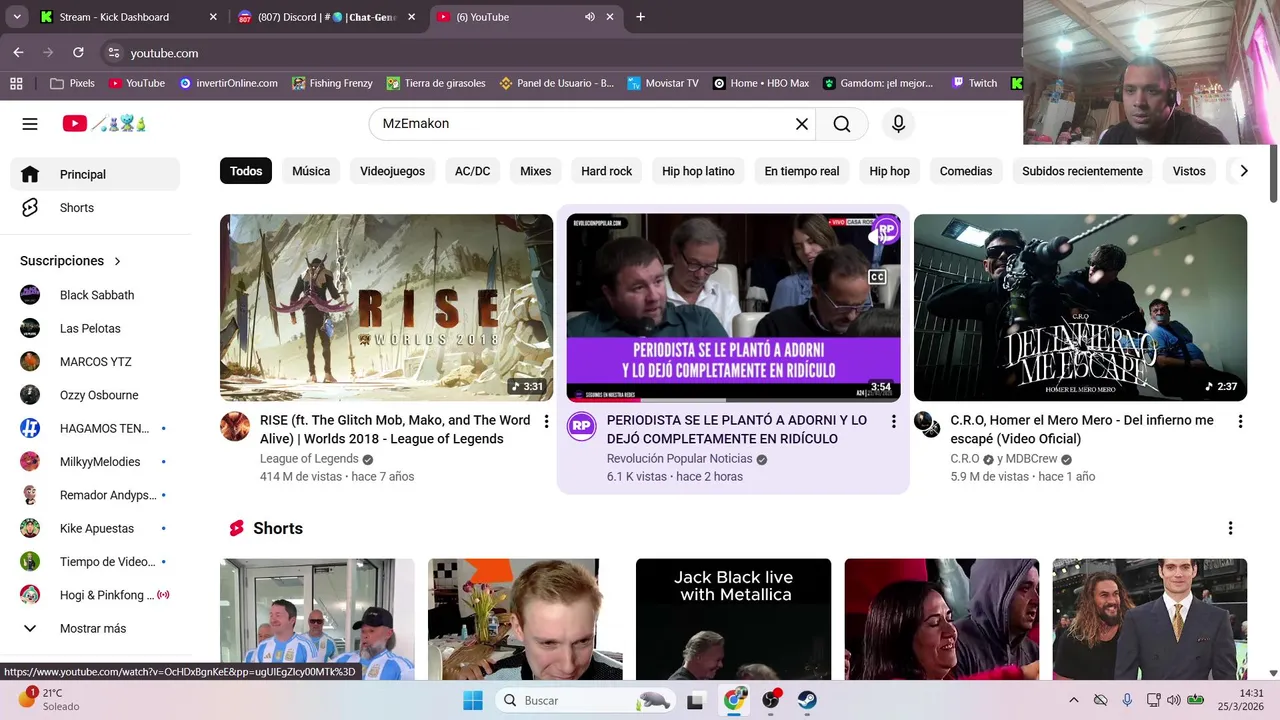This screenshot has width=1280, height=720.
Task: Open Steam from the taskbar
Action: tap(807, 700)
